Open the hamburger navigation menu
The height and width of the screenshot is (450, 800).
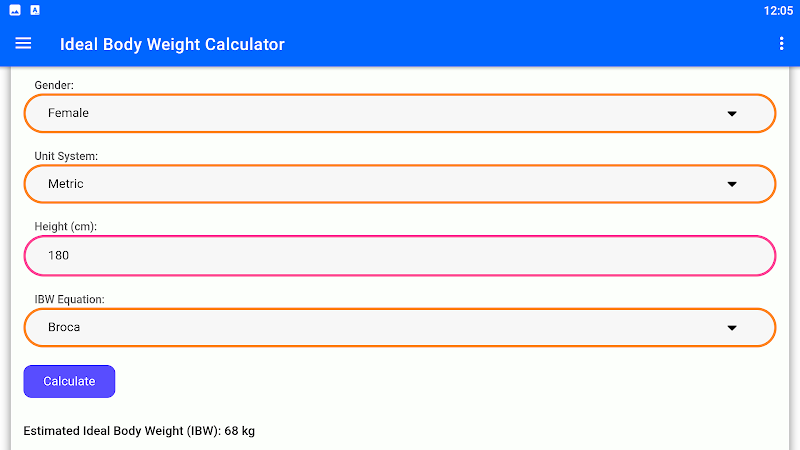coord(24,44)
